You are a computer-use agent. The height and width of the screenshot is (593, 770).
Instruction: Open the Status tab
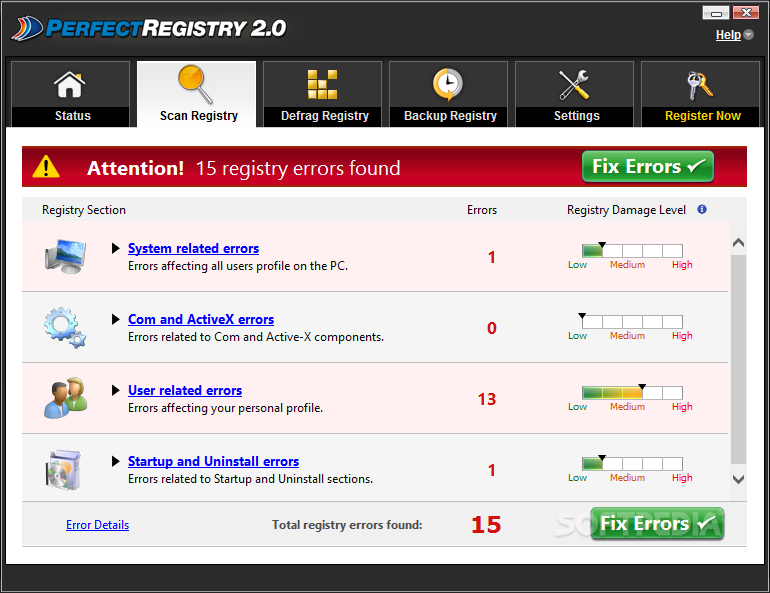pos(70,94)
